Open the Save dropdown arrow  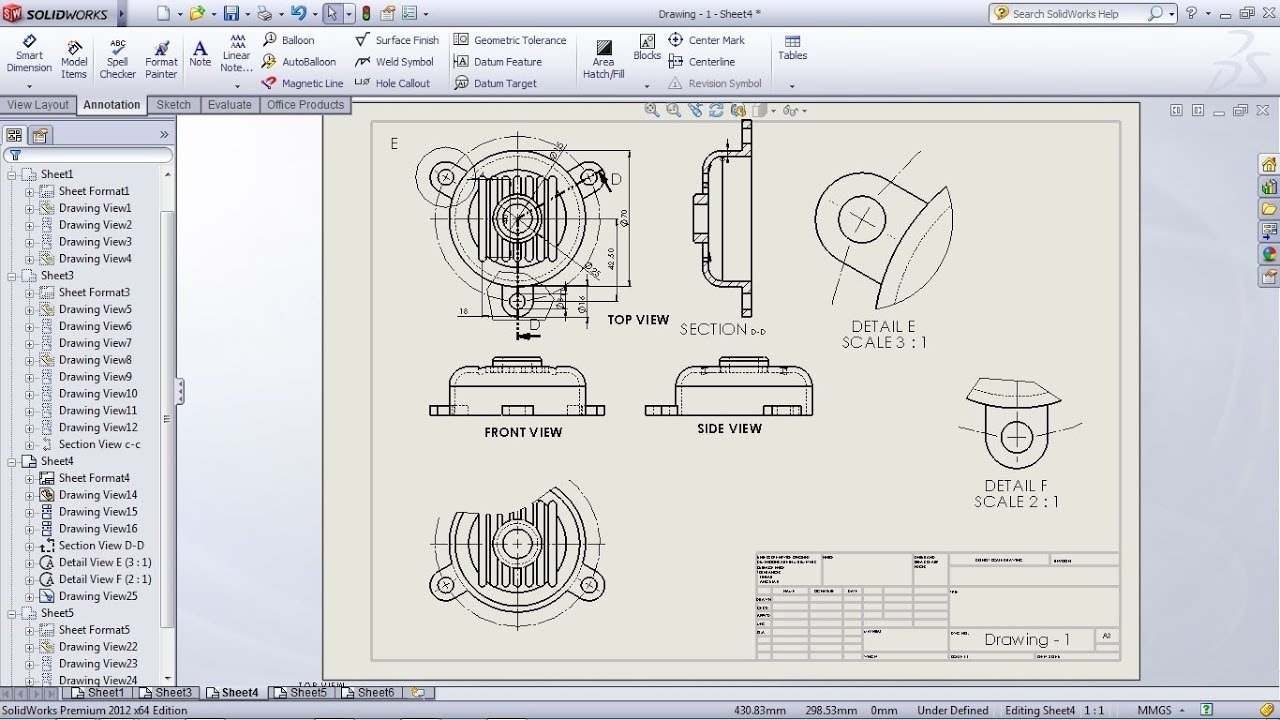tap(246, 13)
